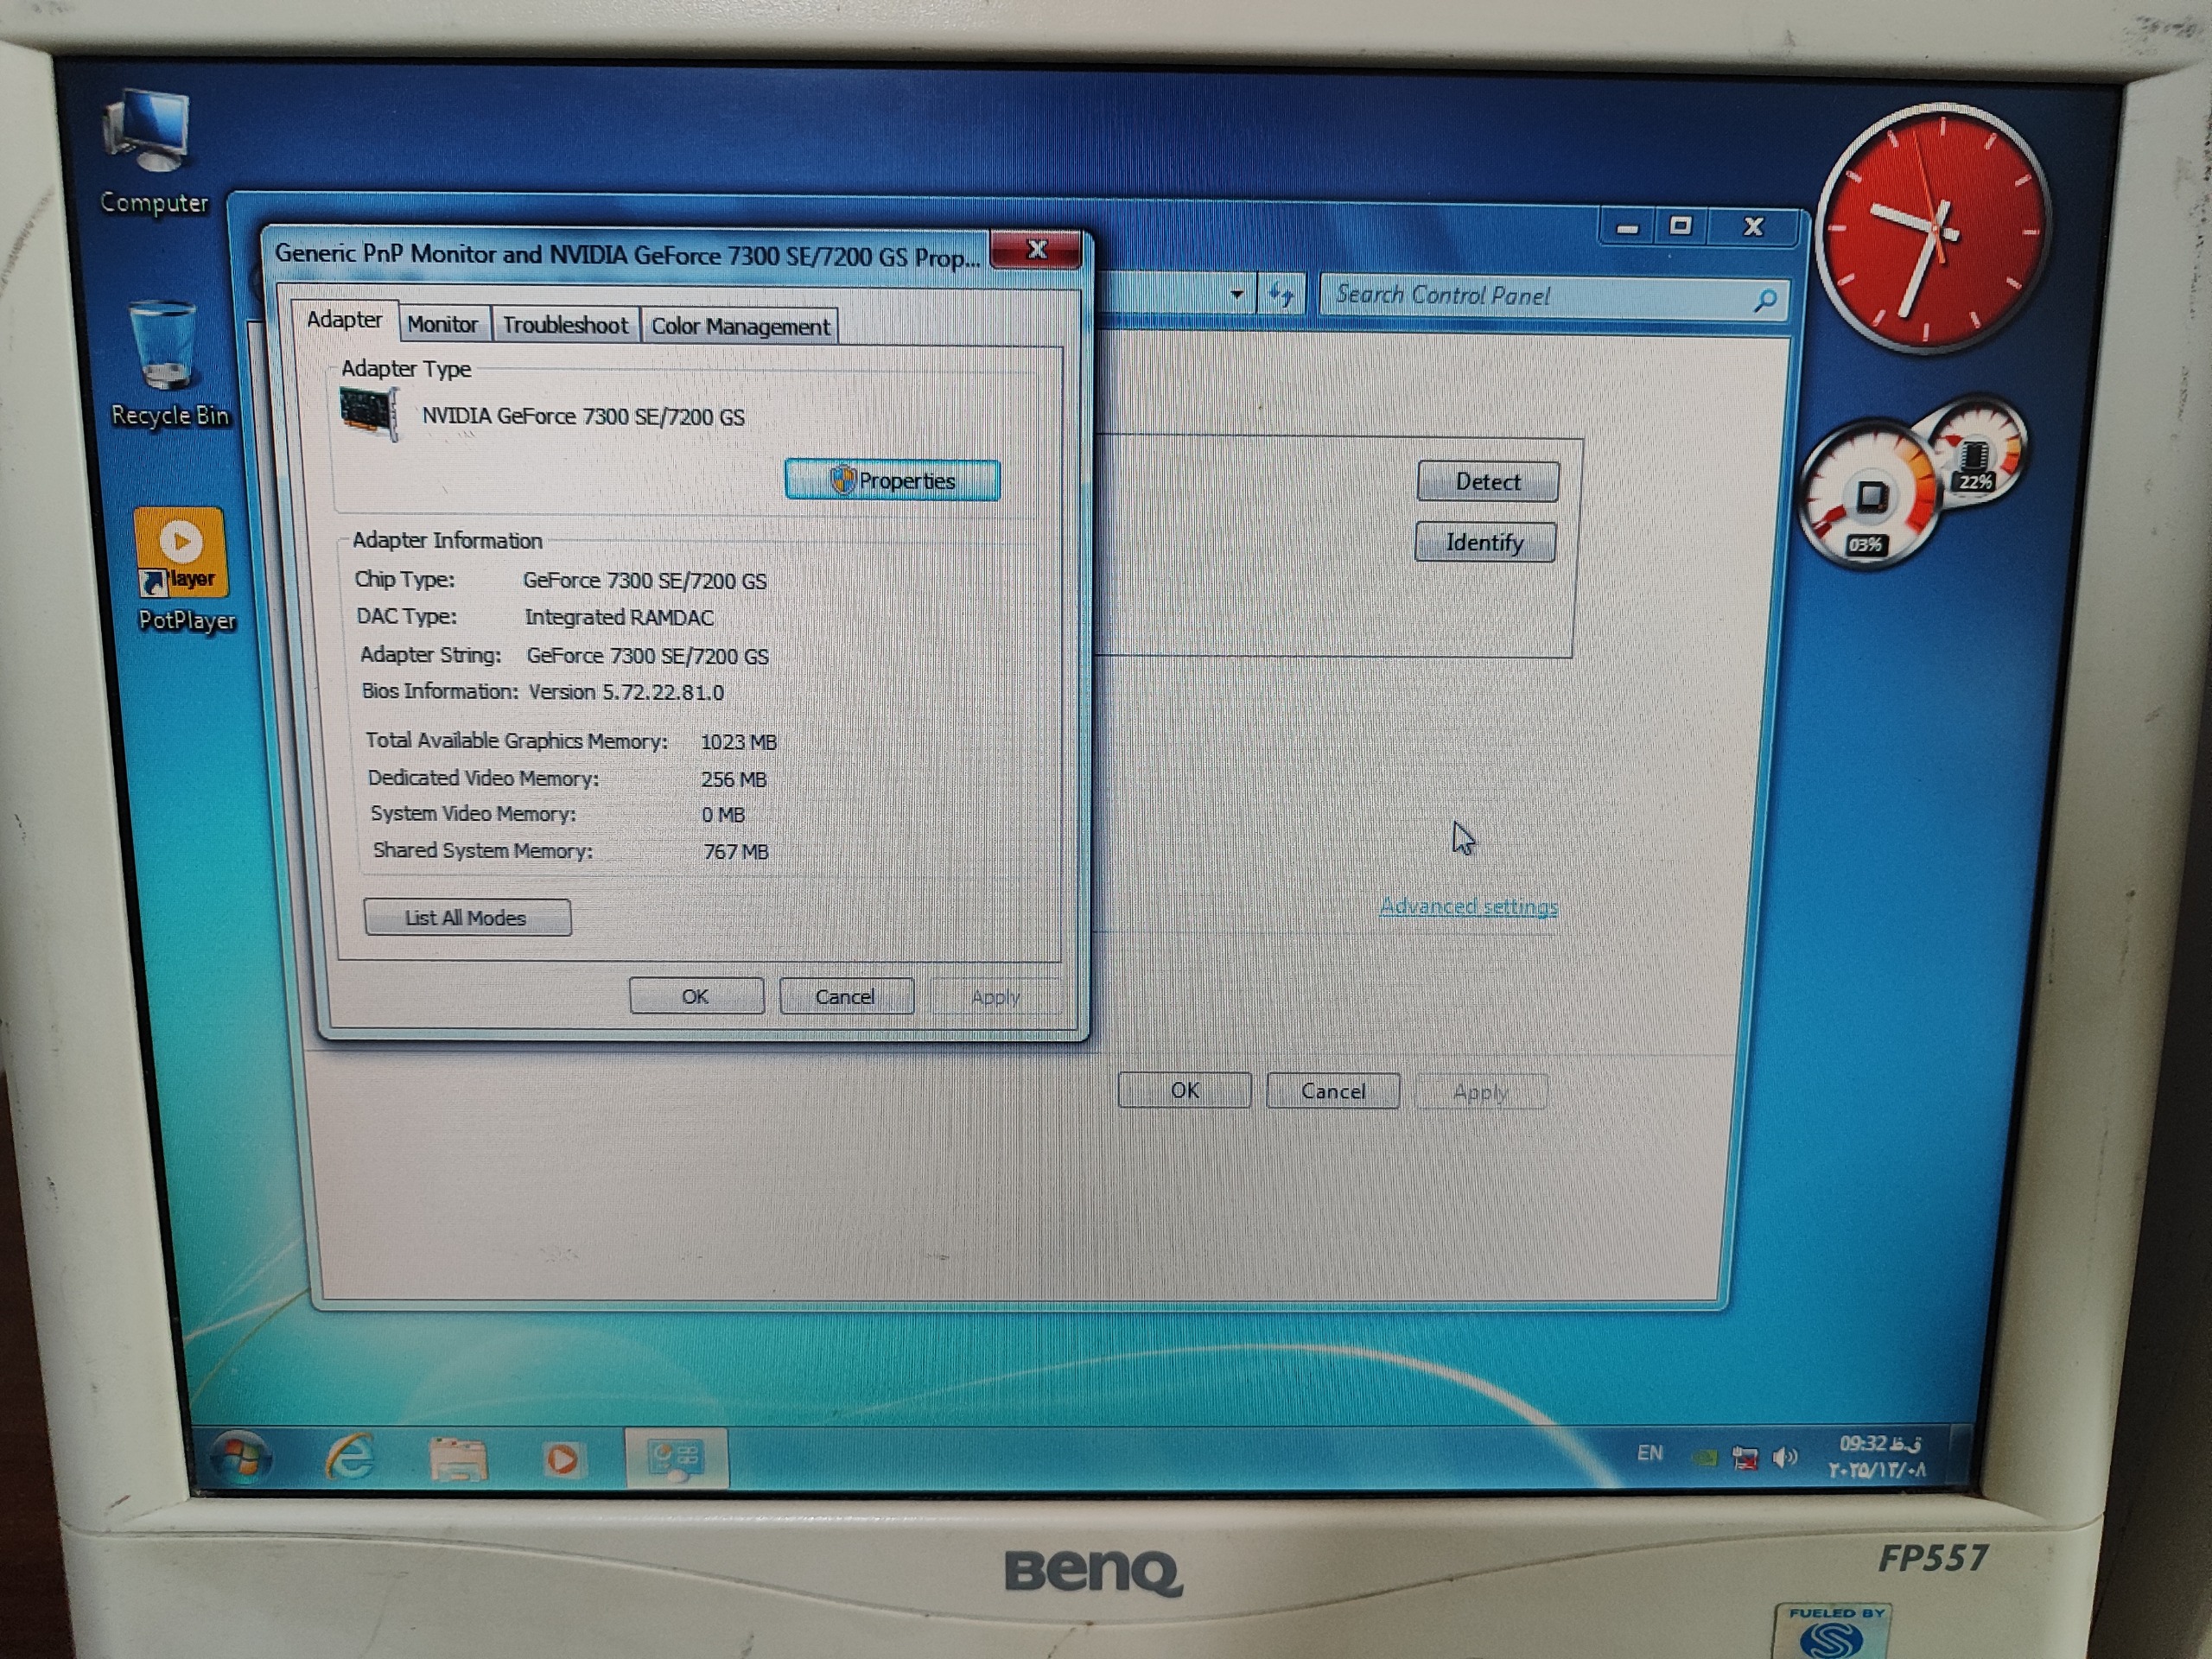This screenshot has width=2212, height=1659.
Task: Click the List All Modes button
Action: [467, 918]
